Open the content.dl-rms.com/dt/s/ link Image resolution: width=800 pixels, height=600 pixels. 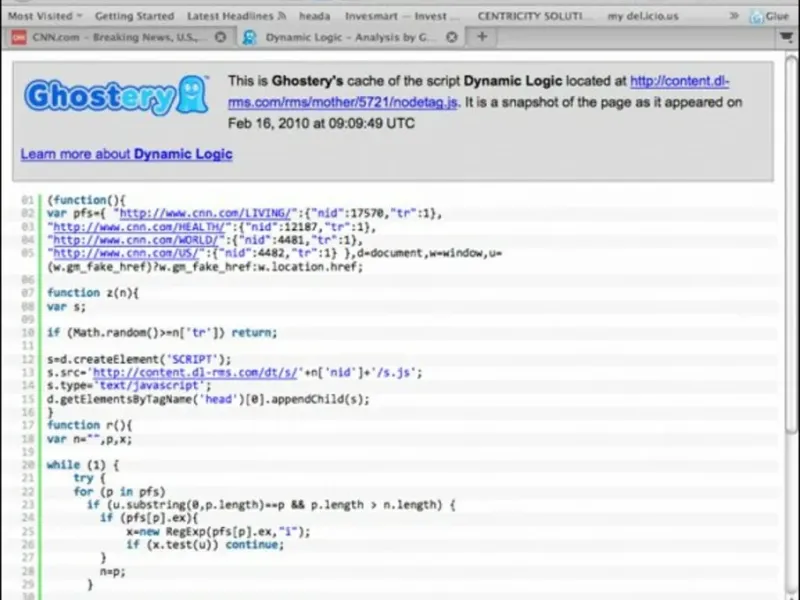click(x=195, y=372)
